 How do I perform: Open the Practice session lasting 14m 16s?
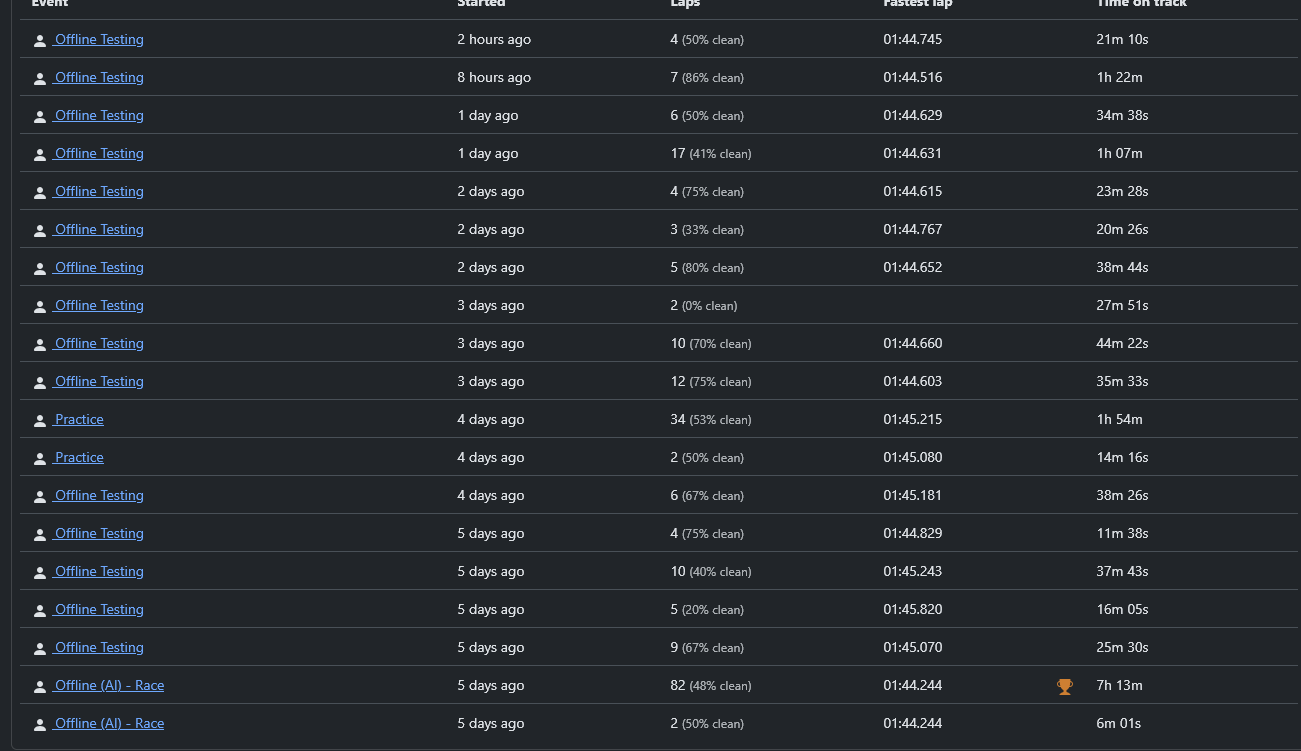coord(78,457)
